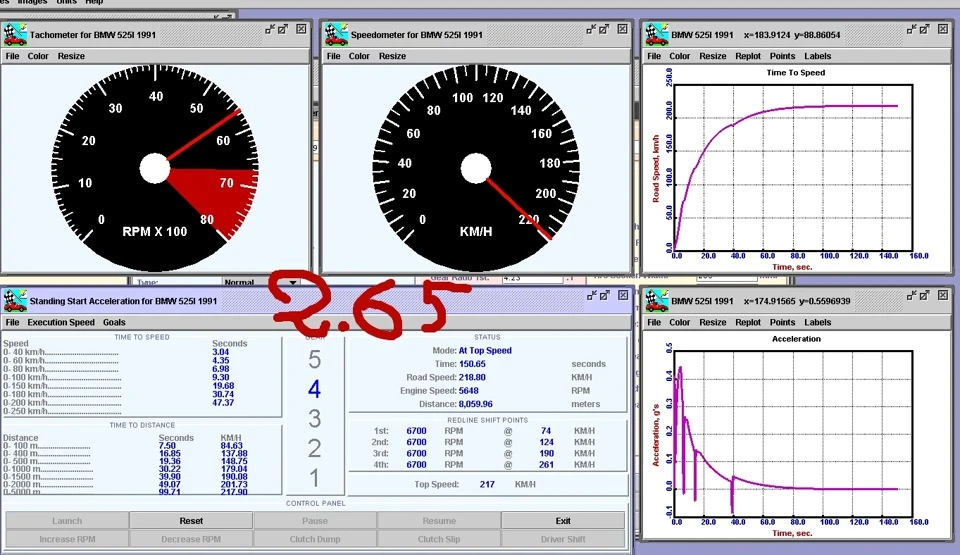Iconify the Speedometer window
The height and width of the screenshot is (555, 960).
pyautogui.click(x=591, y=29)
